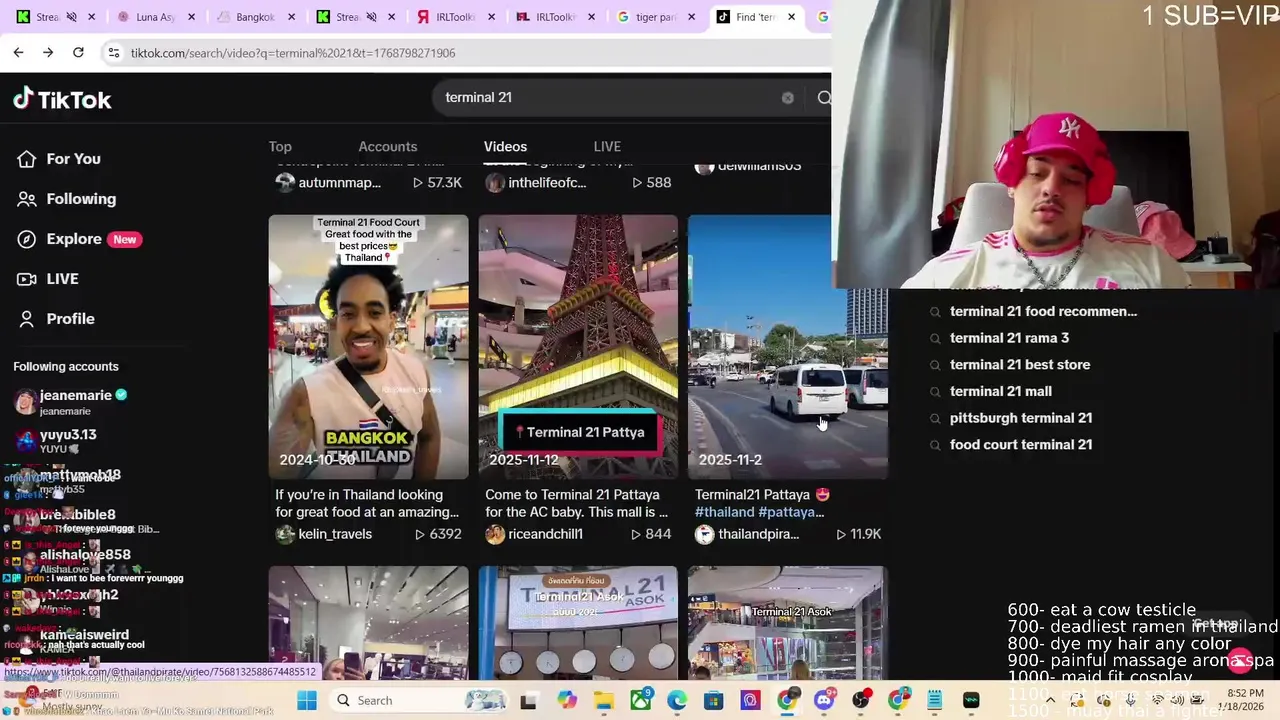This screenshot has height=720, width=1280.
Task: Open the Terminal 21 Food Court video
Action: coord(368,346)
